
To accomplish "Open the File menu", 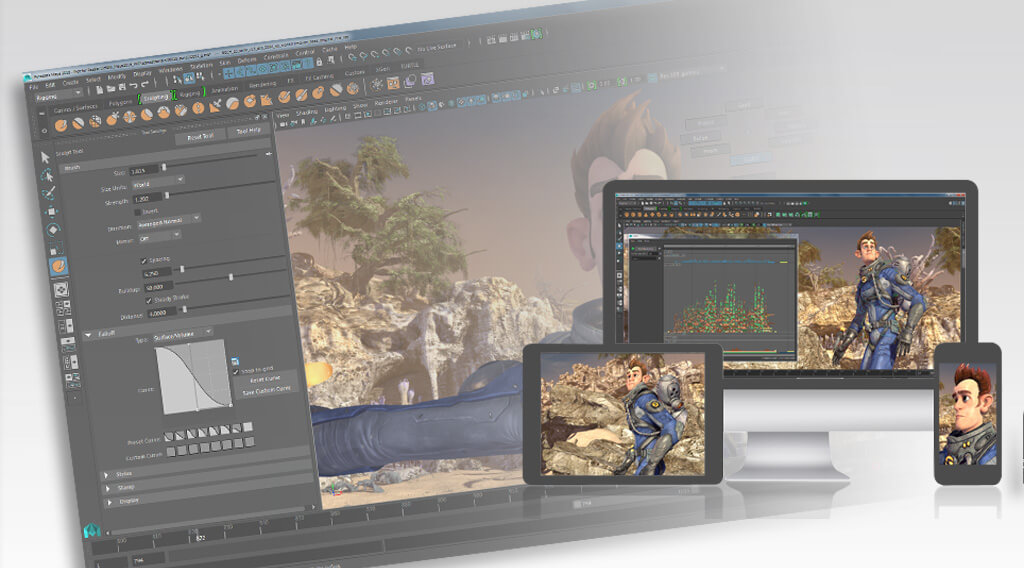I will [33, 86].
